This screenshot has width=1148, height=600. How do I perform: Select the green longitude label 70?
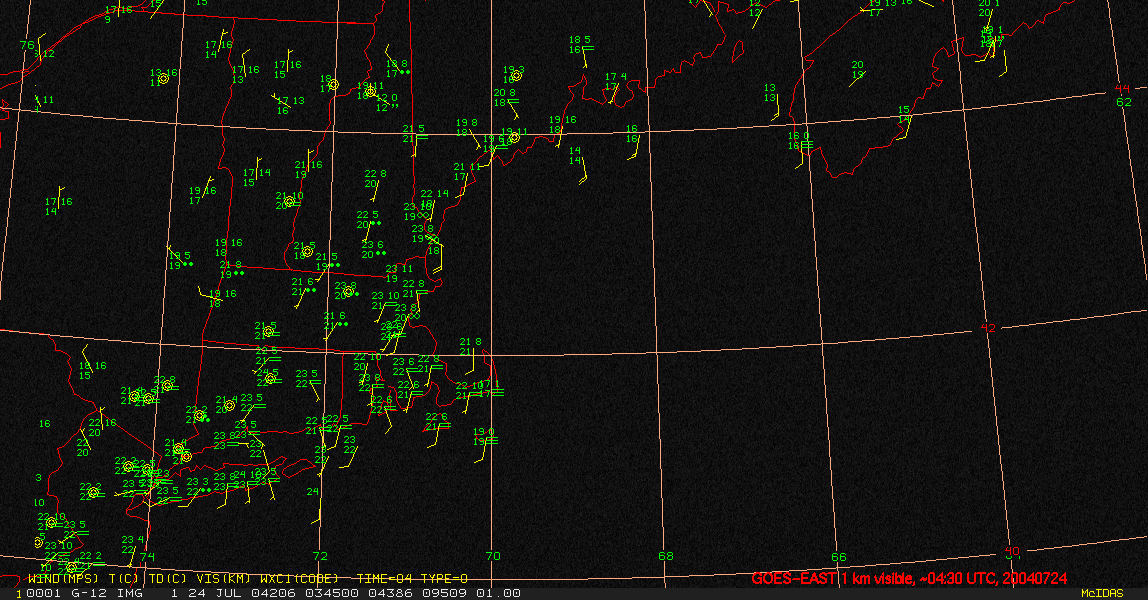pos(493,556)
